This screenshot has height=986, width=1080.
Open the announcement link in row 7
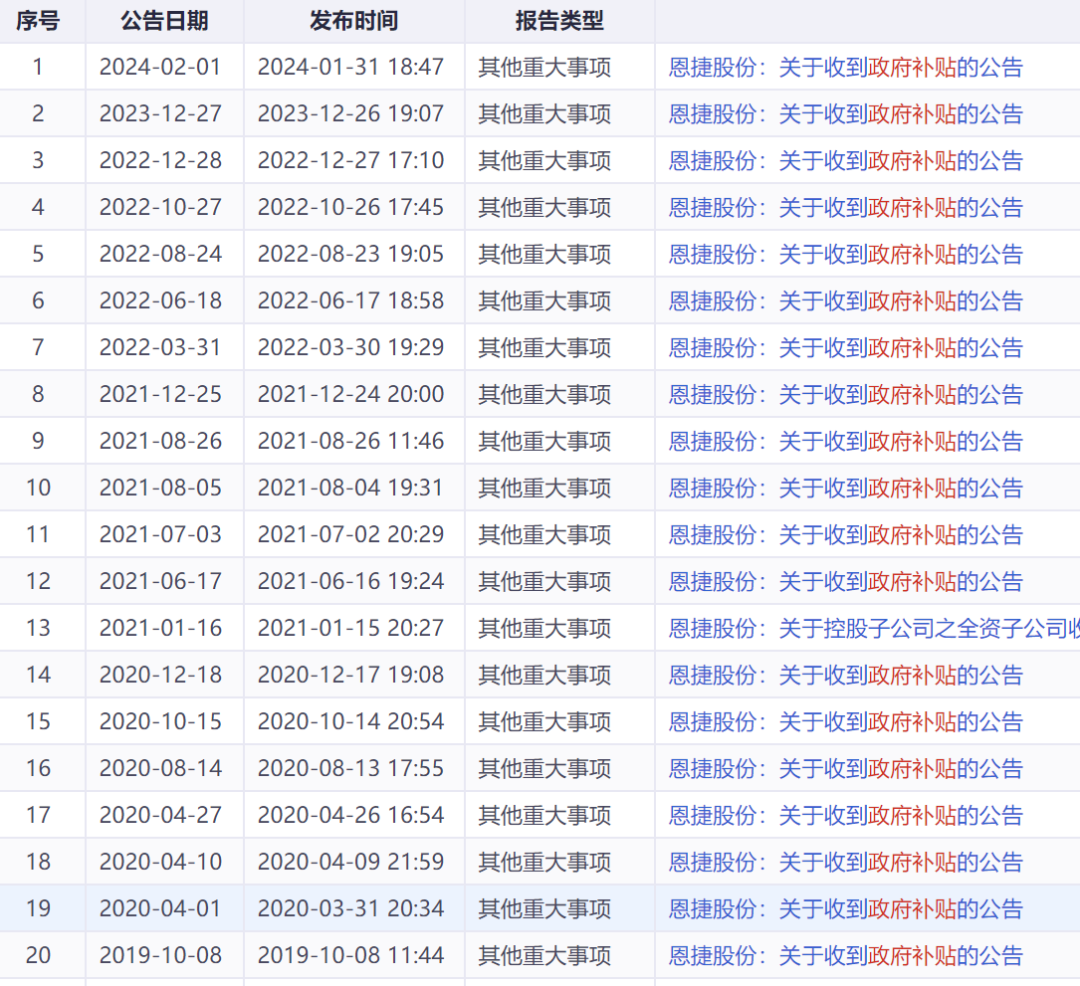coord(846,348)
